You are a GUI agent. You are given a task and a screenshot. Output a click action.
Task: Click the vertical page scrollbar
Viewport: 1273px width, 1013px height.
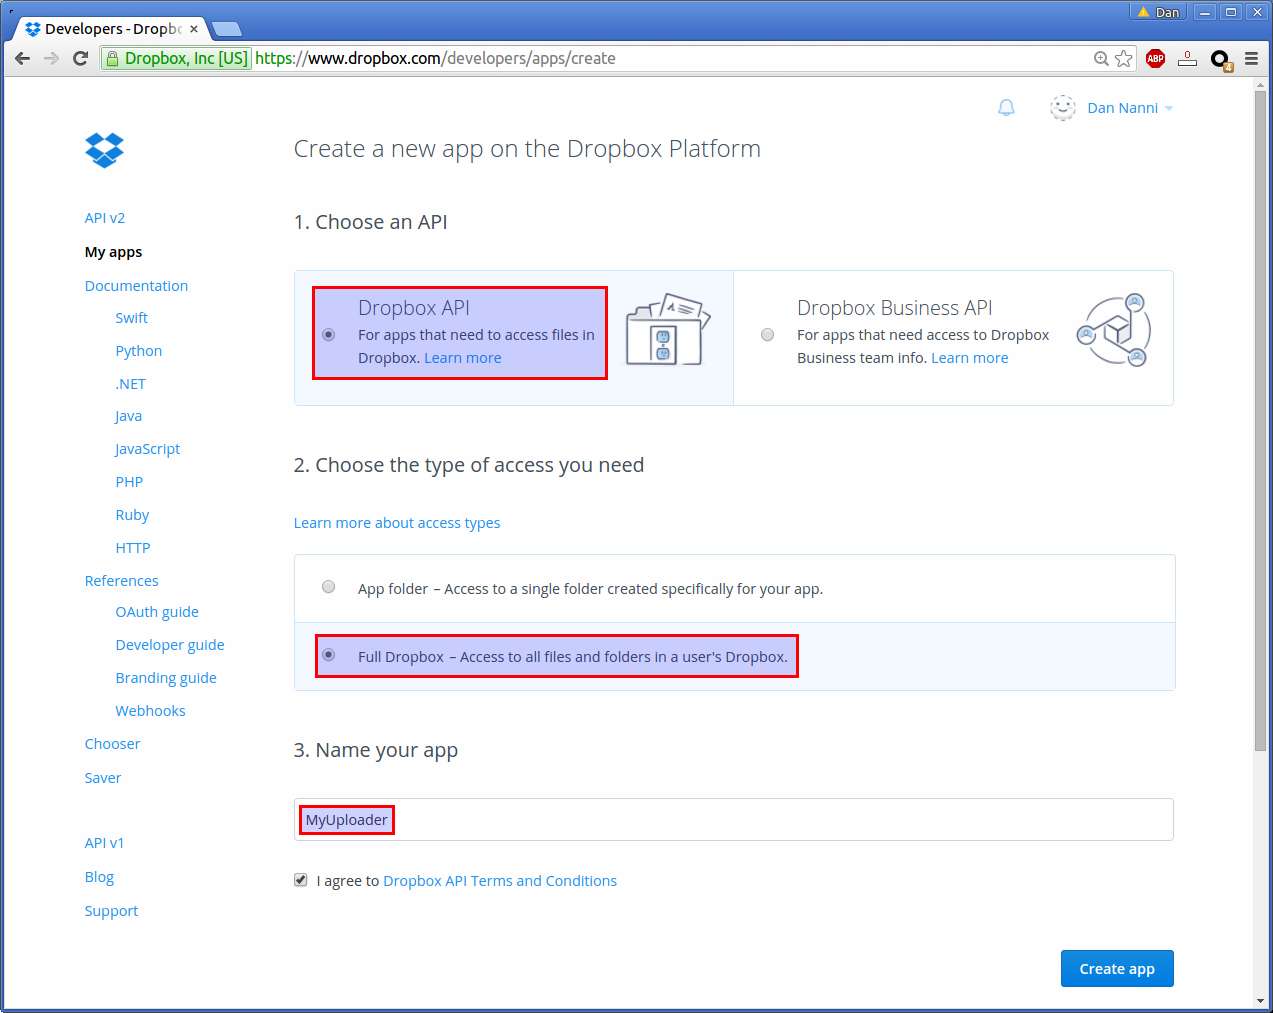point(1260,420)
